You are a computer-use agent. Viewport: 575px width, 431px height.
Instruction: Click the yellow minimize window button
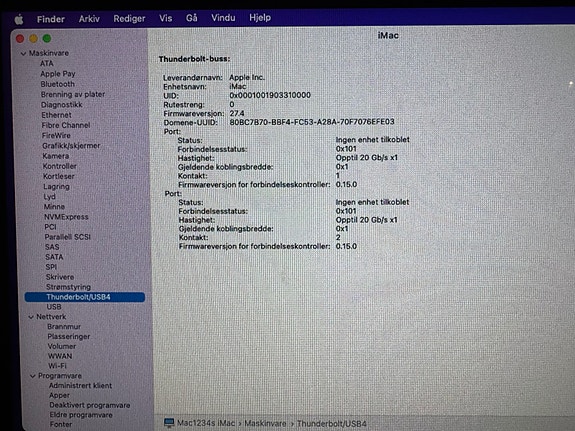coord(33,38)
